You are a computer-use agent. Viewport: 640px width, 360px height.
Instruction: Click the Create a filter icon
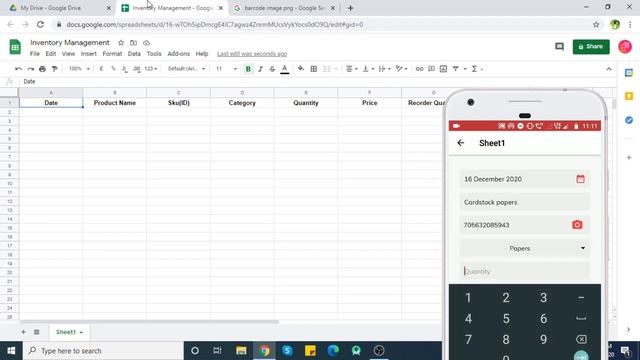coord(456,69)
